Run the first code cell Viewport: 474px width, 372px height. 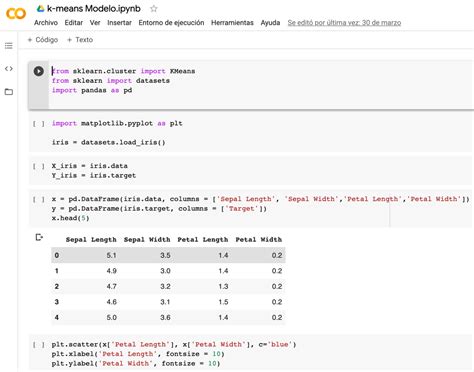coord(39,71)
